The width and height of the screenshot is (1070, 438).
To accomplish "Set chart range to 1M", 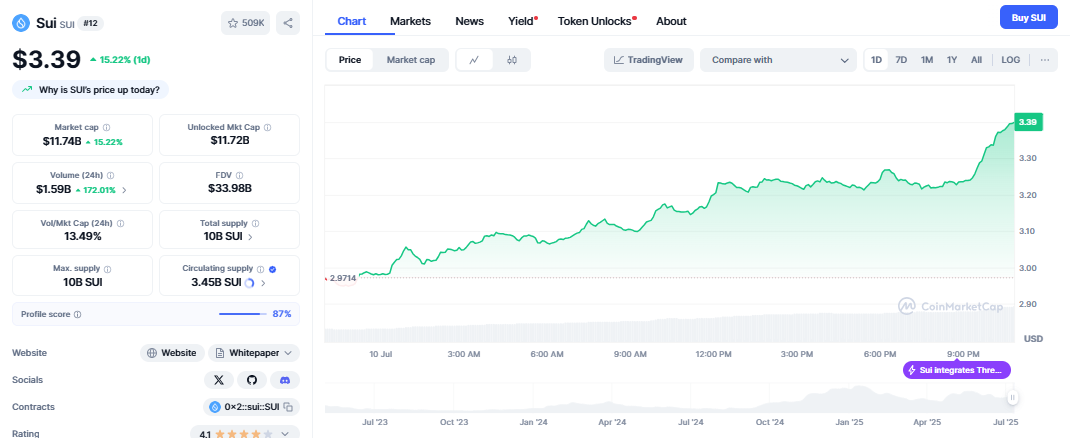I will pos(927,60).
